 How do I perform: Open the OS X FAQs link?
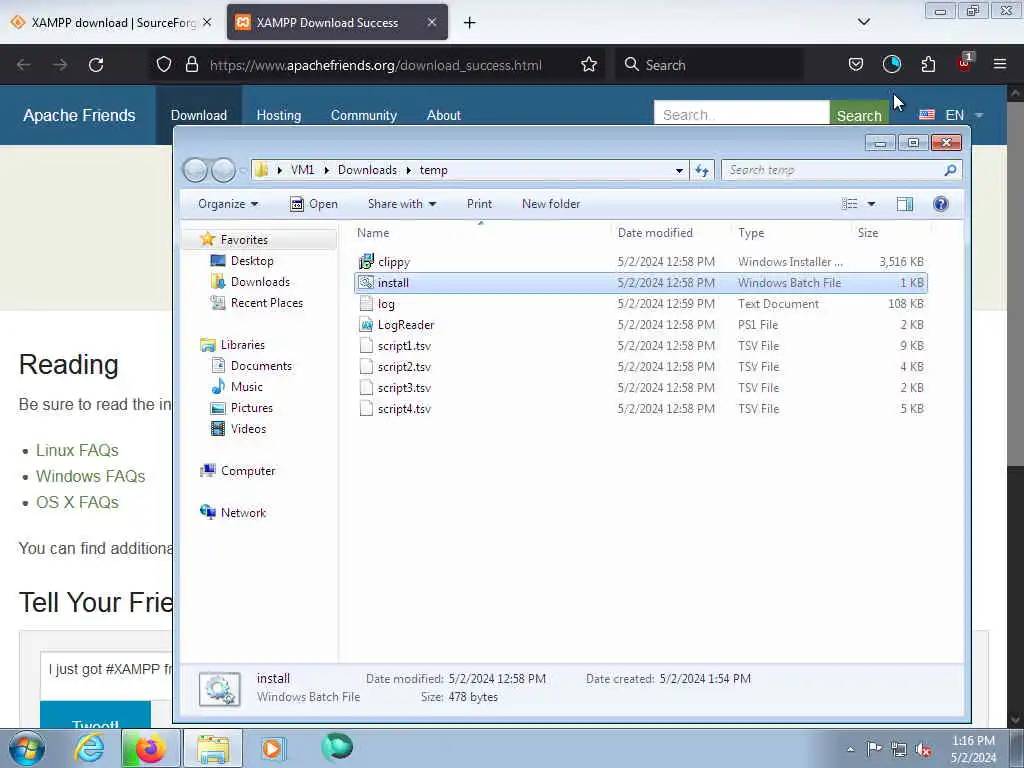coord(77,502)
